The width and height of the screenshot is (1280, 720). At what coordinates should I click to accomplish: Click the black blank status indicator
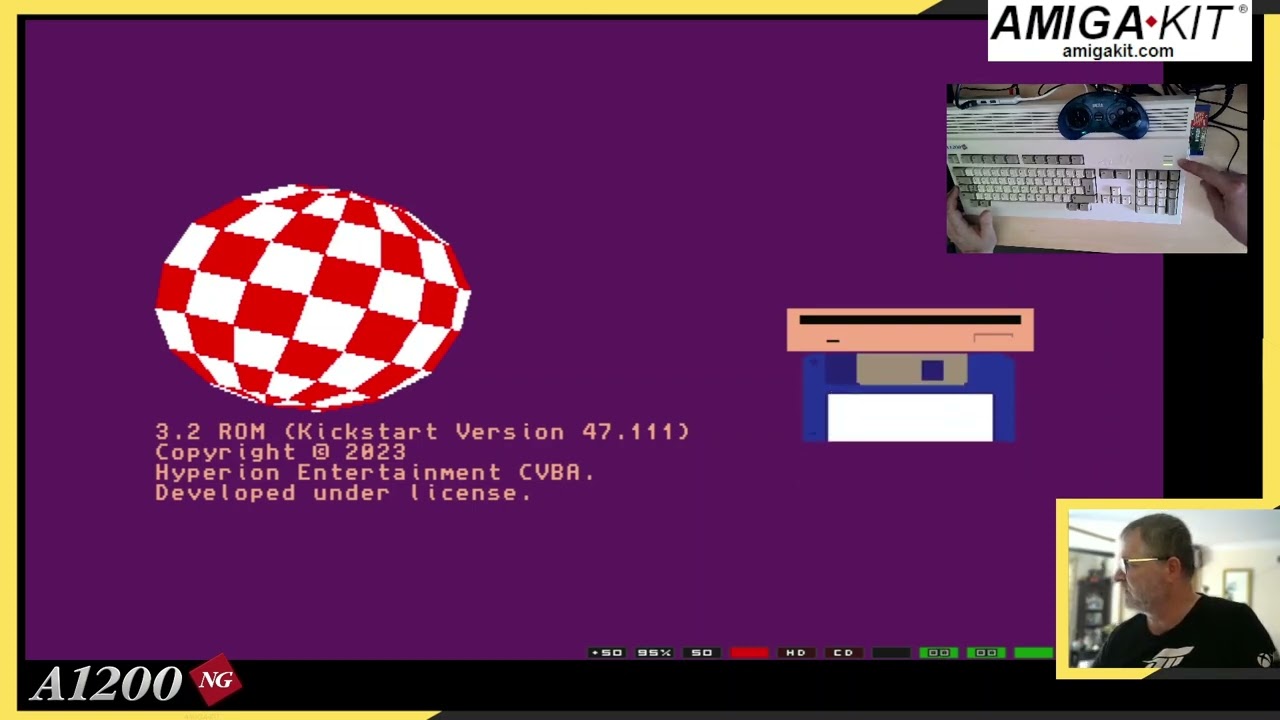tap(891, 653)
